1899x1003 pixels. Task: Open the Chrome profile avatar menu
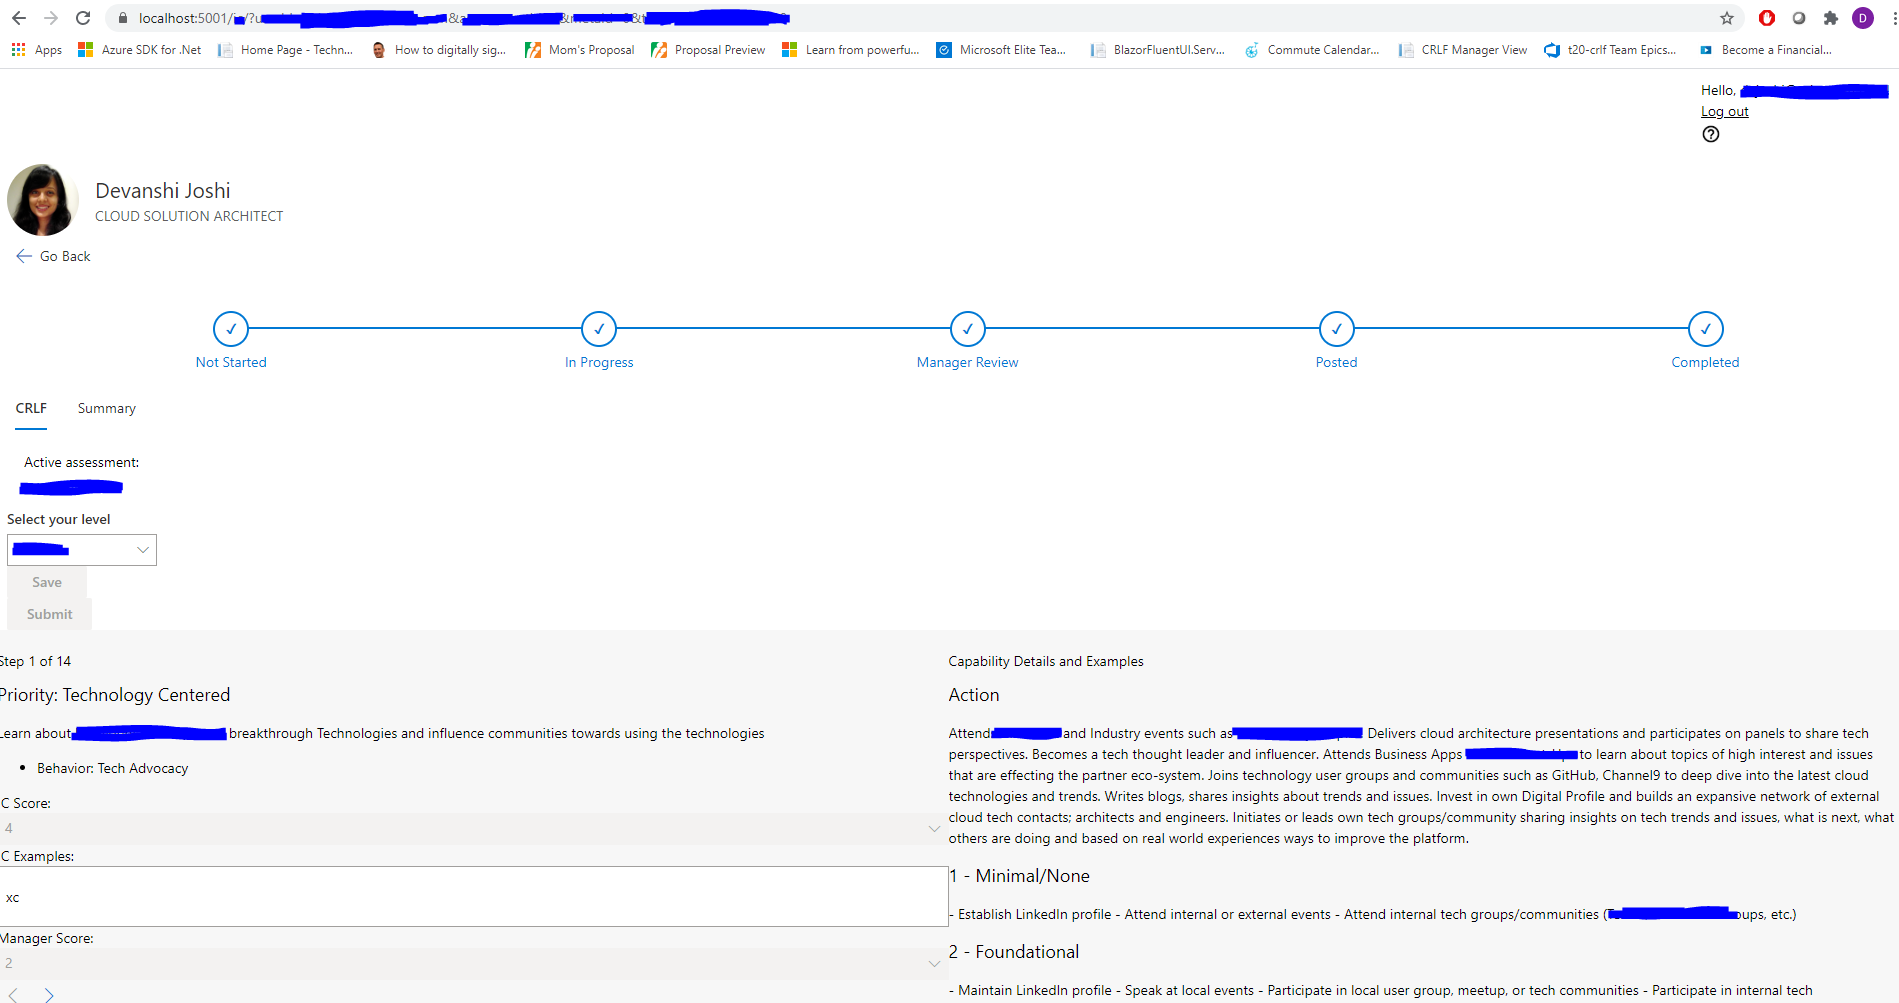coord(1863,17)
